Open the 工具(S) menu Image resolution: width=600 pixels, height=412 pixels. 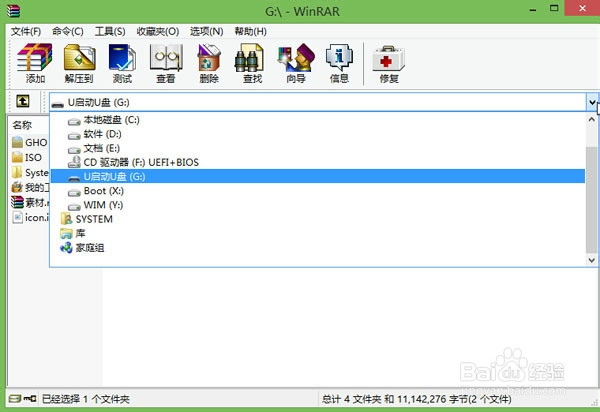coord(110,31)
